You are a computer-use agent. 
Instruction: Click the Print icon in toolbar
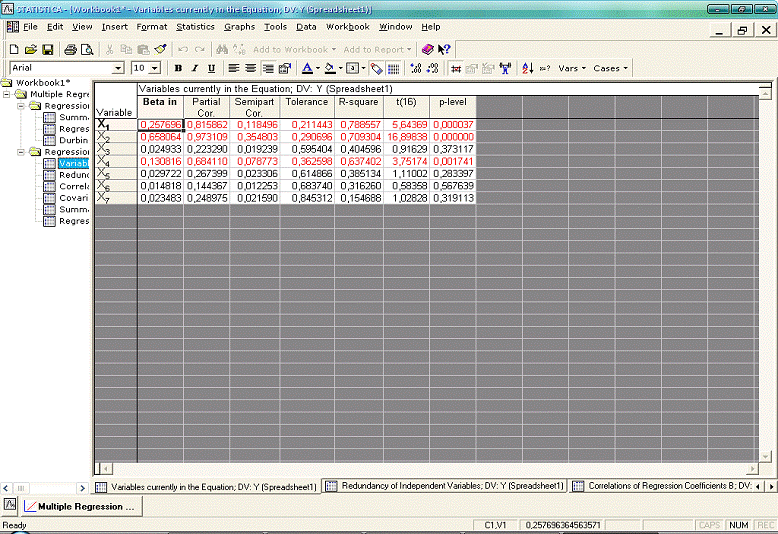point(70,49)
